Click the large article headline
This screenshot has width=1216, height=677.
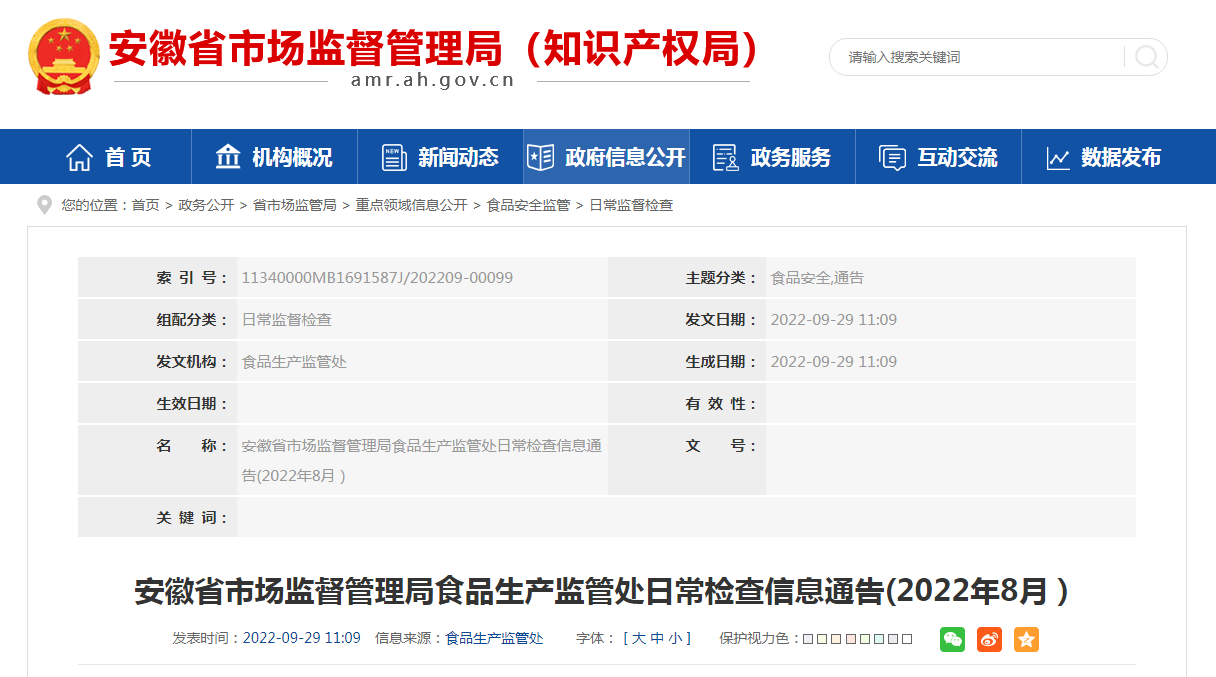coord(602,591)
